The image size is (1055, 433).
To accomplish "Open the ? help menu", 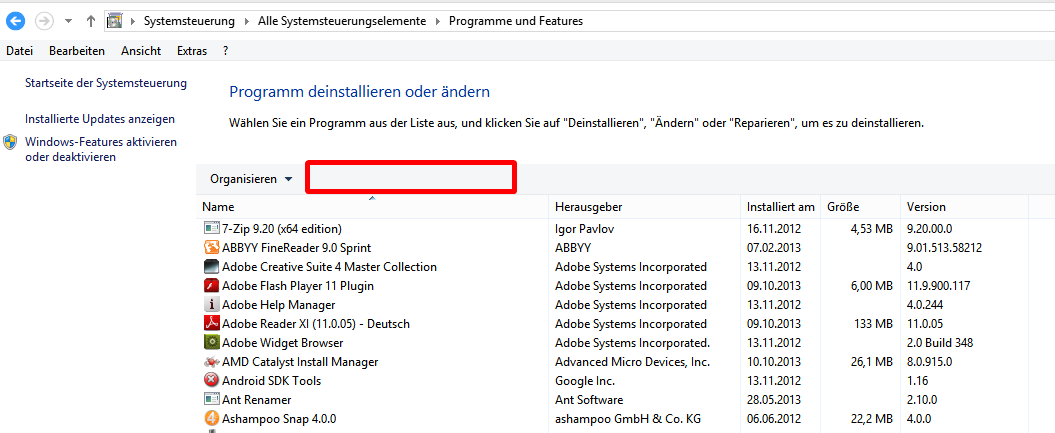I will tap(225, 50).
